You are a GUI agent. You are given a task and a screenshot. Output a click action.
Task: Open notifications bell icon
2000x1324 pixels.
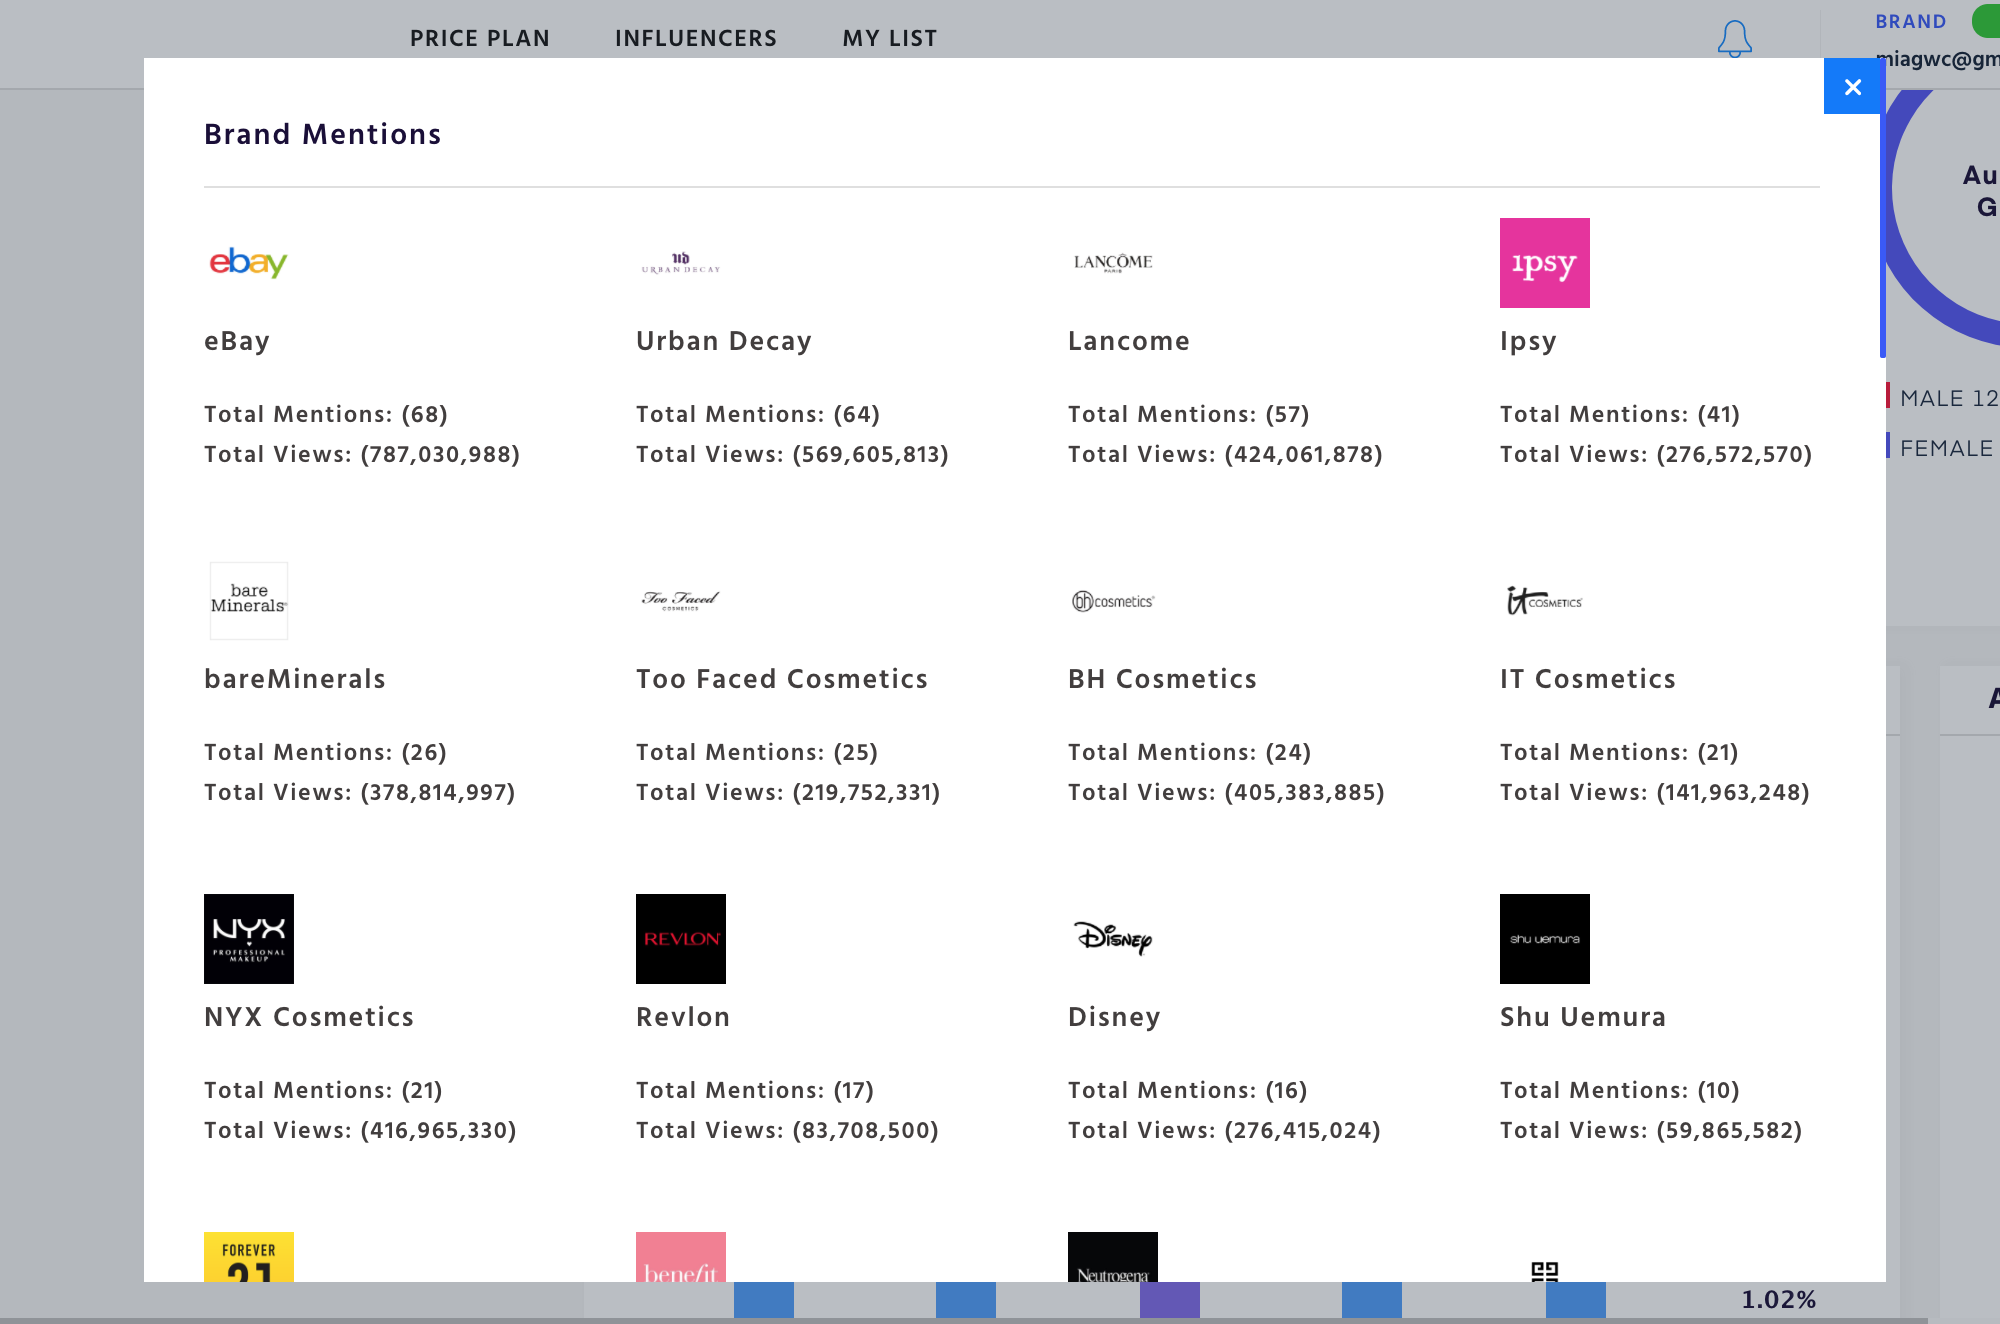coord(1734,39)
